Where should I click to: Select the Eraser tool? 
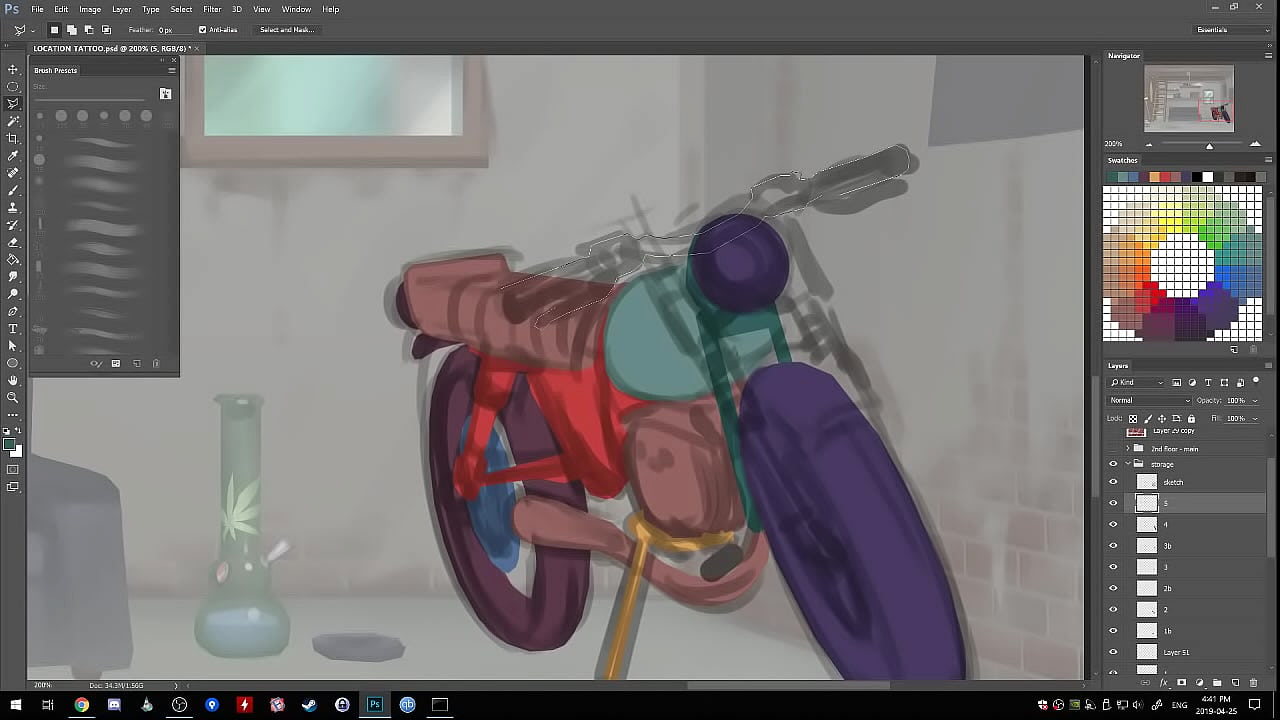13,242
